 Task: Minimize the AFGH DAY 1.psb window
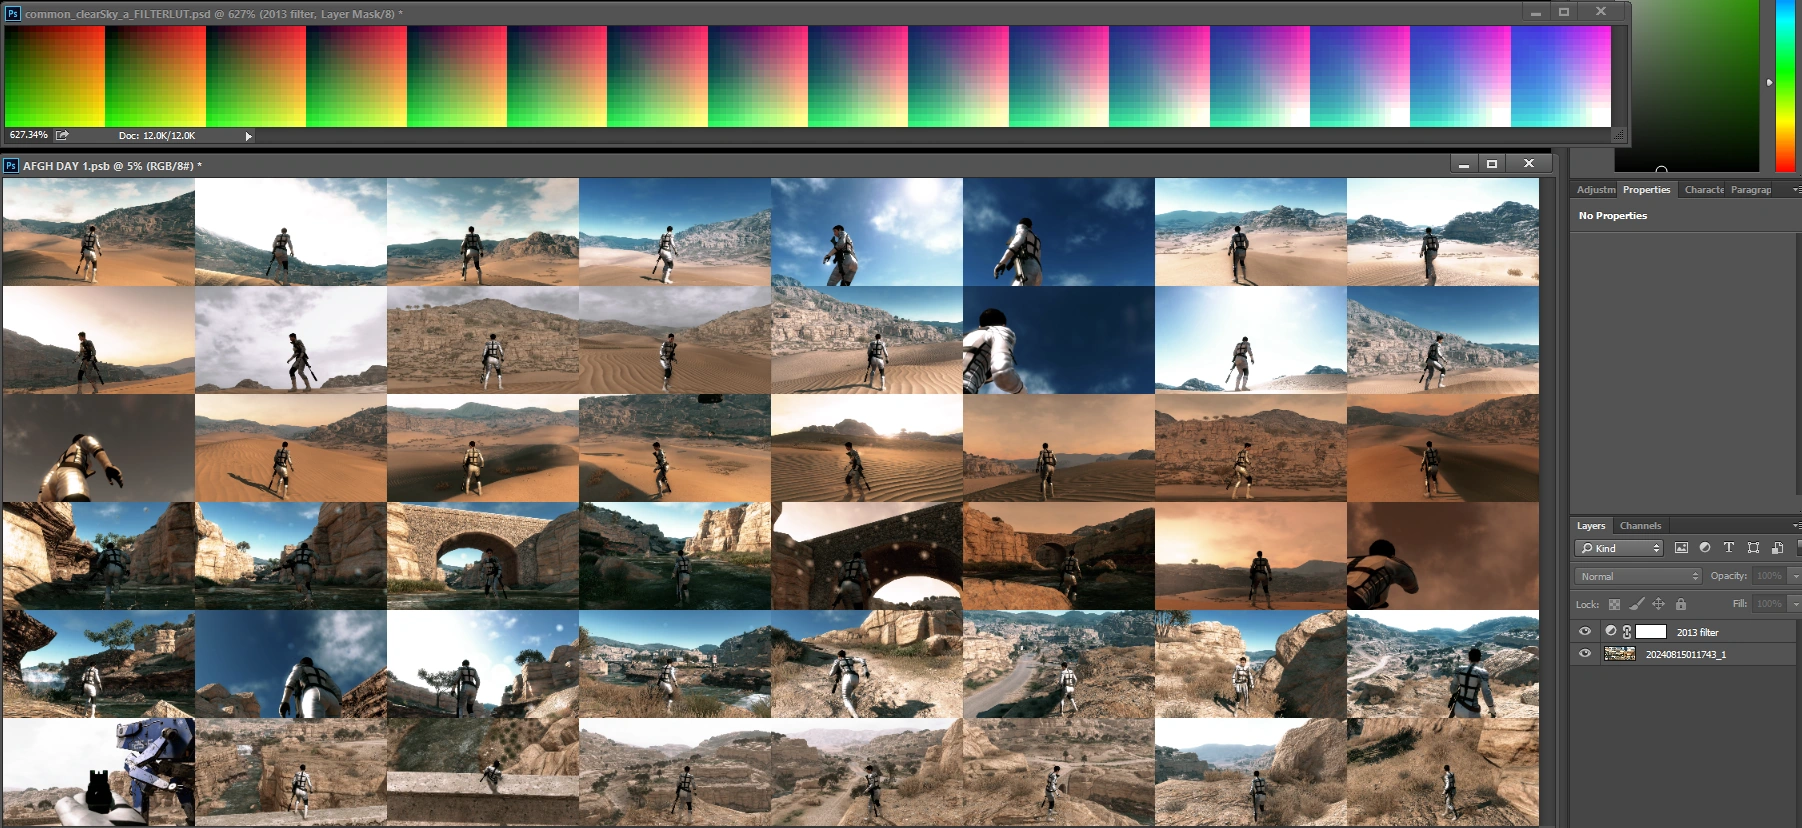[x=1464, y=164]
